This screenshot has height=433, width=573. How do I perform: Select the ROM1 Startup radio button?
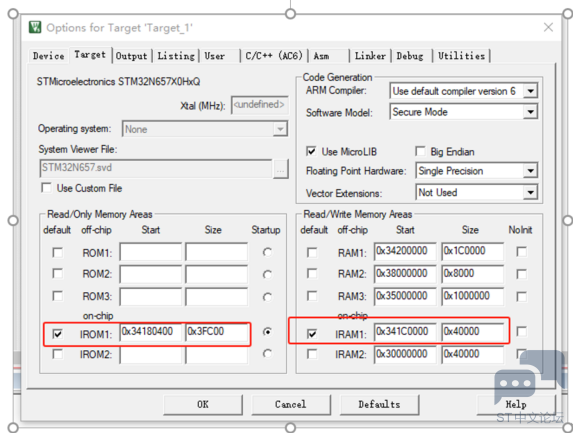point(267,252)
